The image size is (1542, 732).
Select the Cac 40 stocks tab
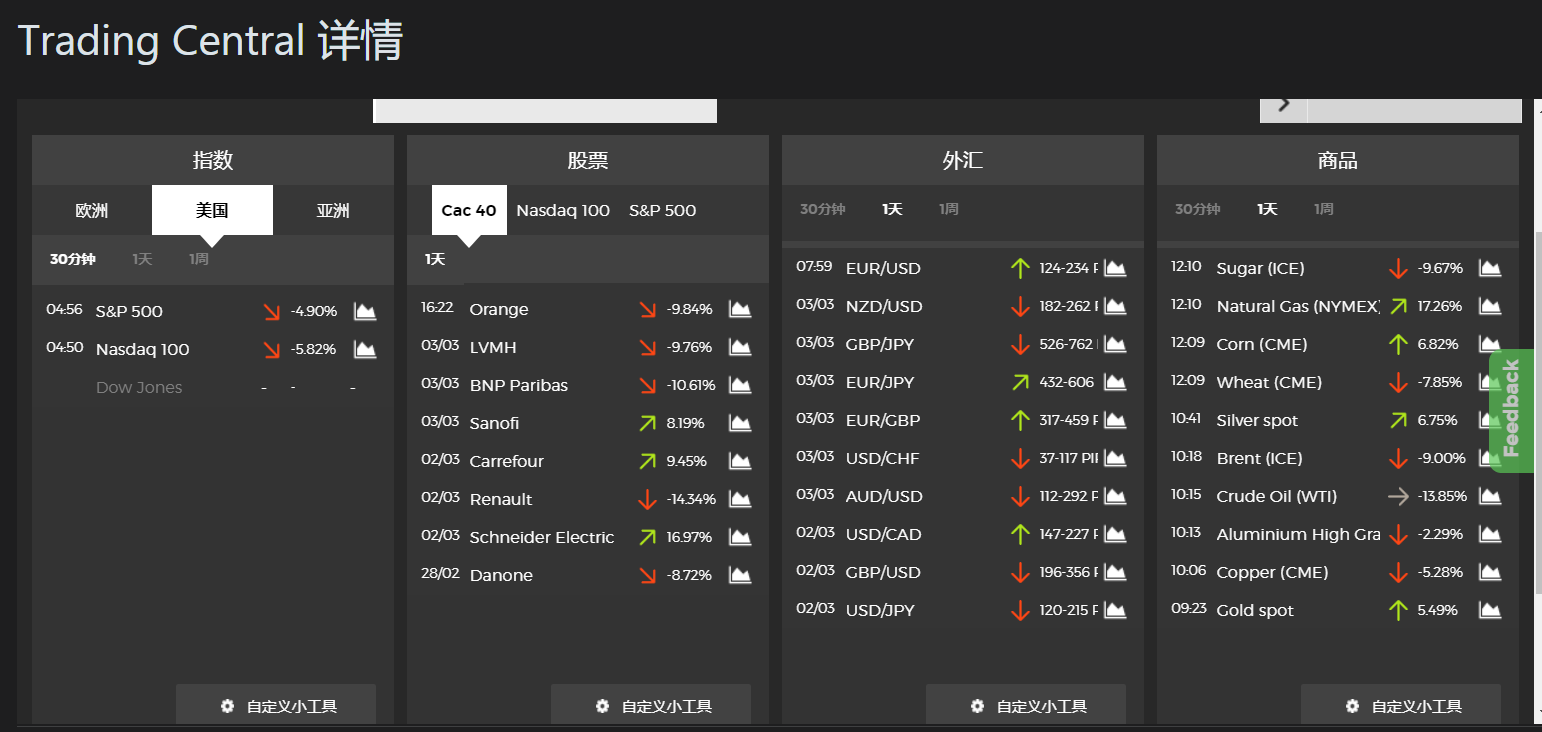click(469, 210)
